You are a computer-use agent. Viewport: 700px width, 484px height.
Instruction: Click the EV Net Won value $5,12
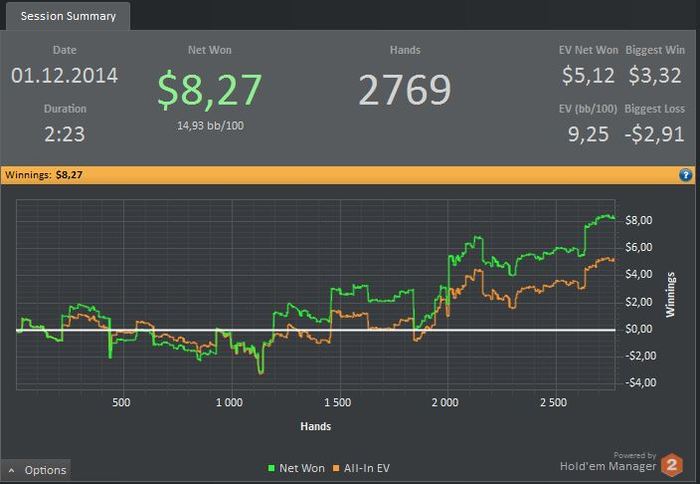pos(588,75)
